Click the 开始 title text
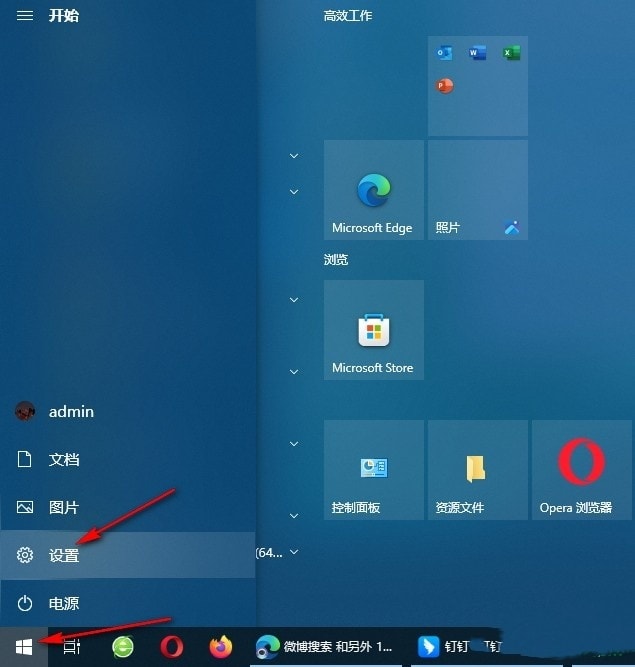The width and height of the screenshot is (635, 667). point(64,16)
